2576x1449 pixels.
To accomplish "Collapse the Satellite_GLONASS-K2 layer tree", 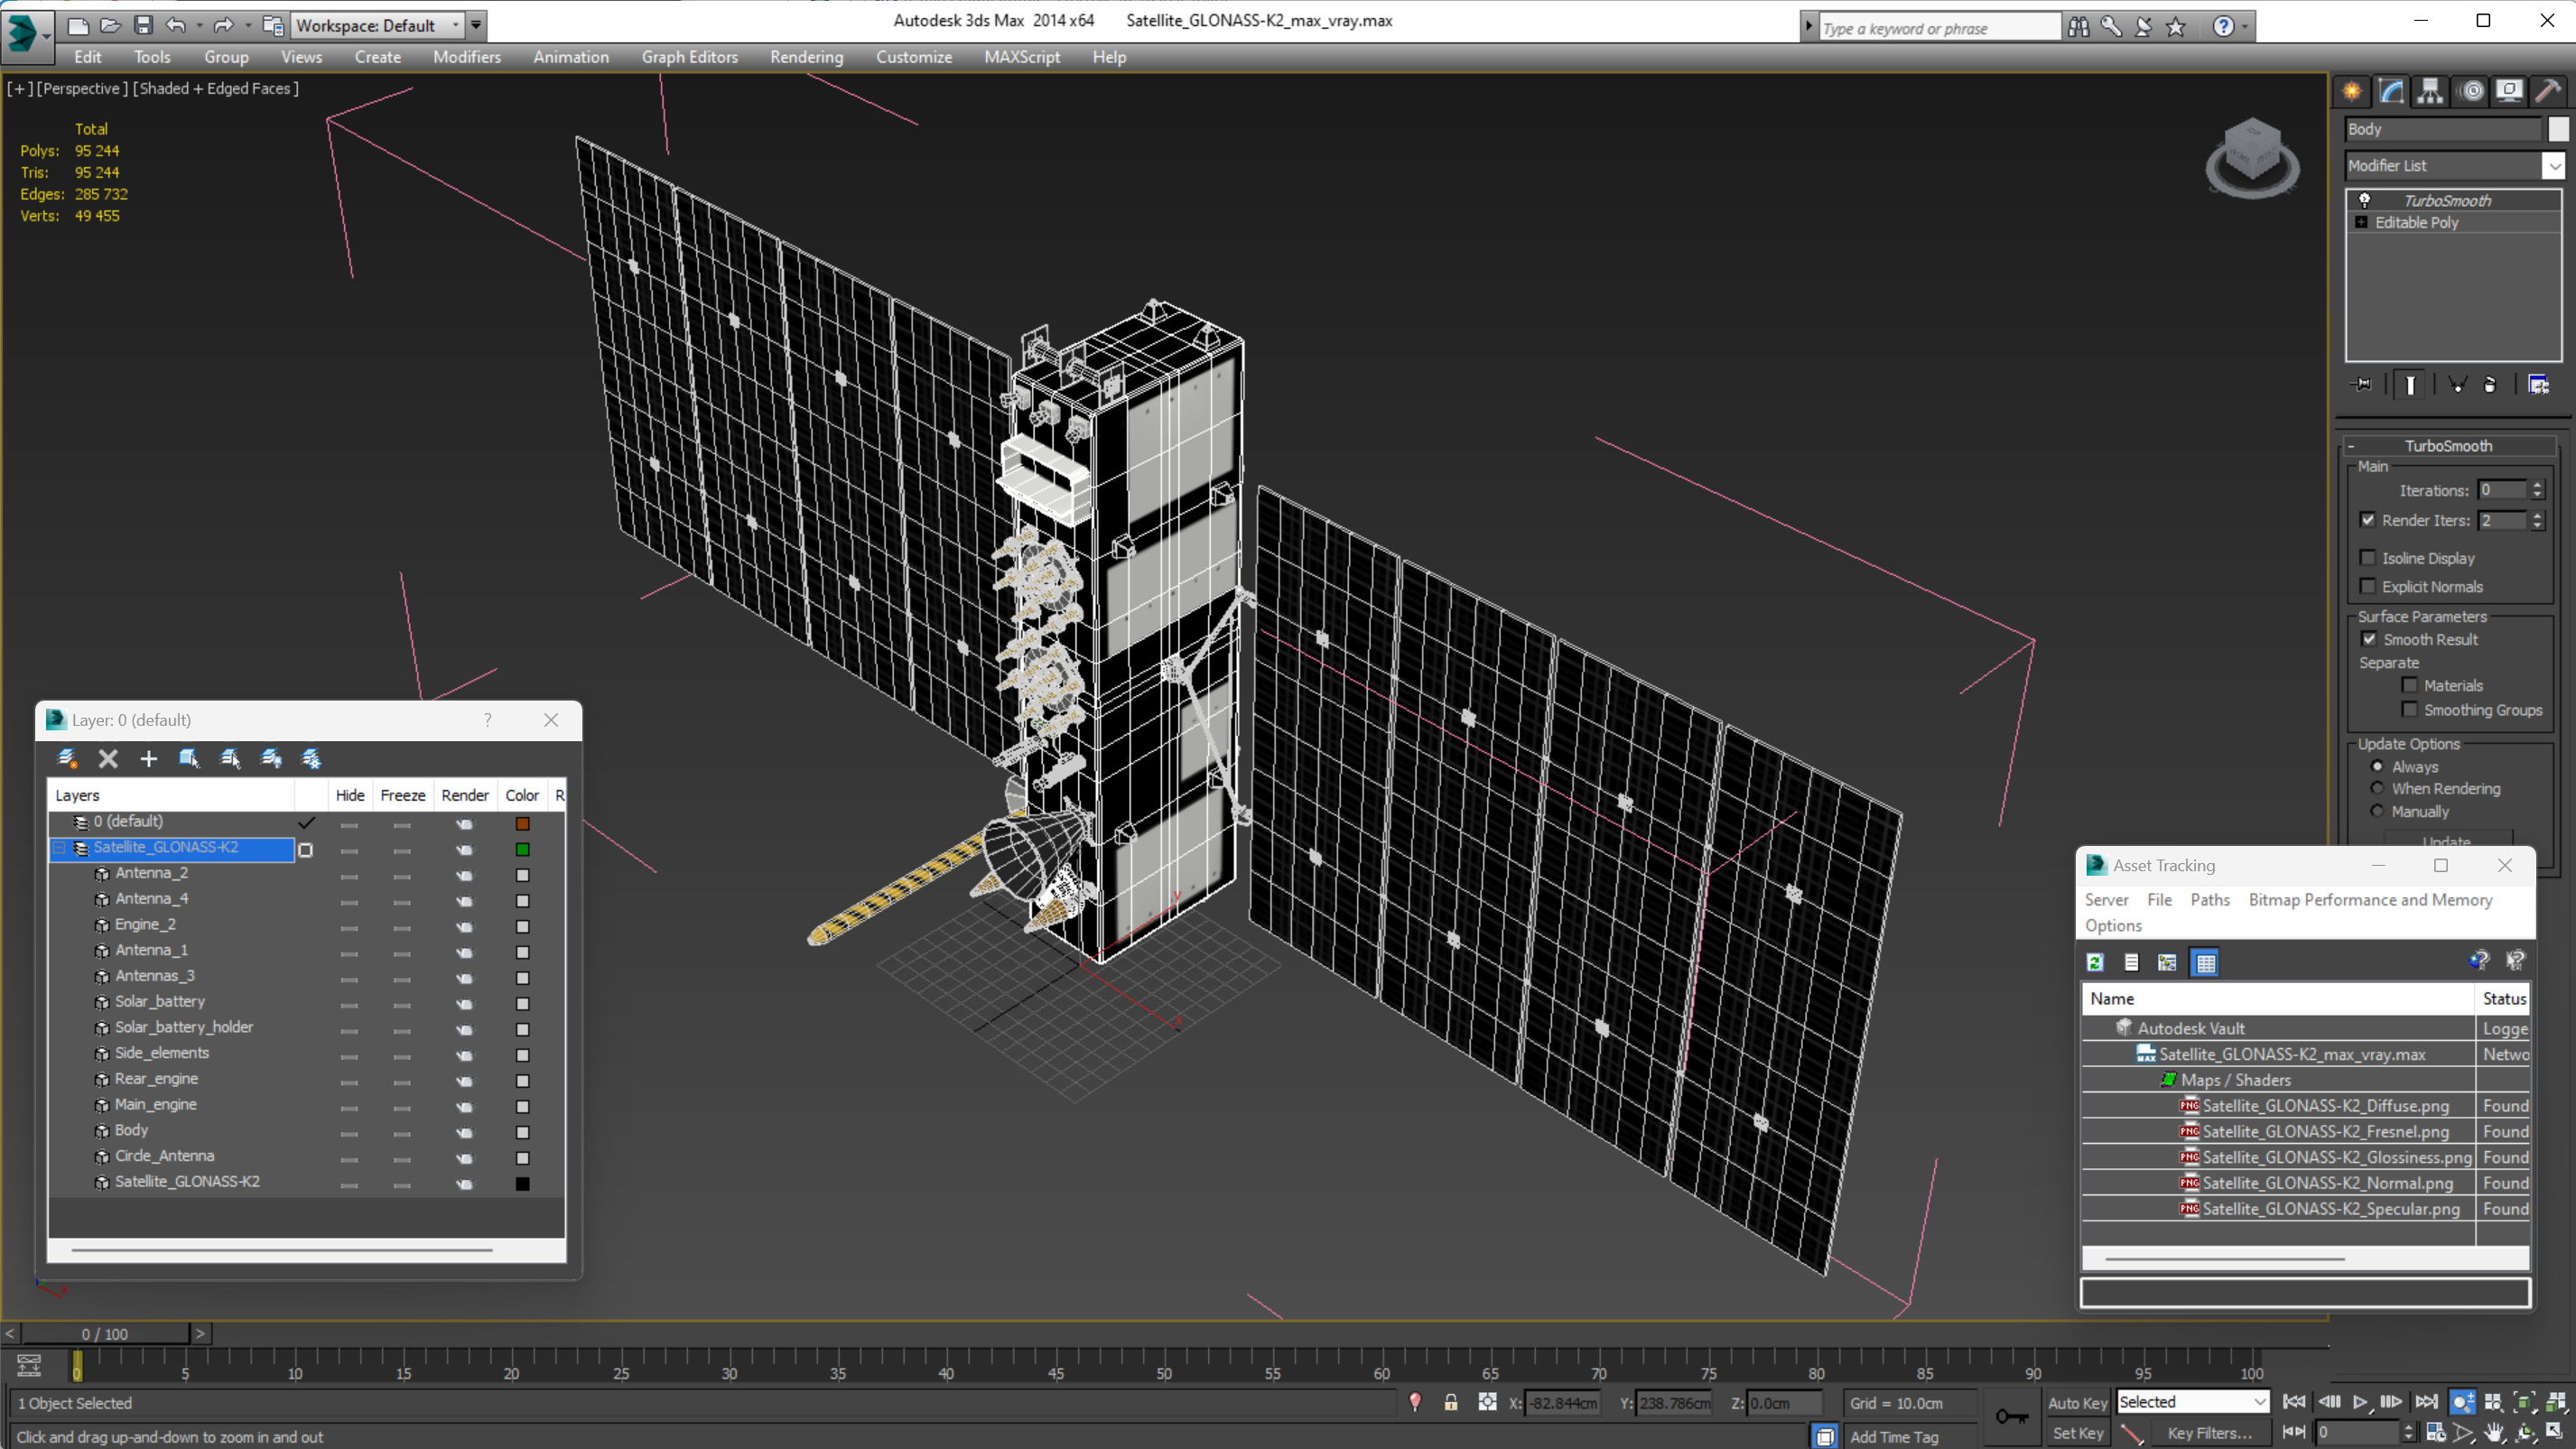I will coord(59,848).
